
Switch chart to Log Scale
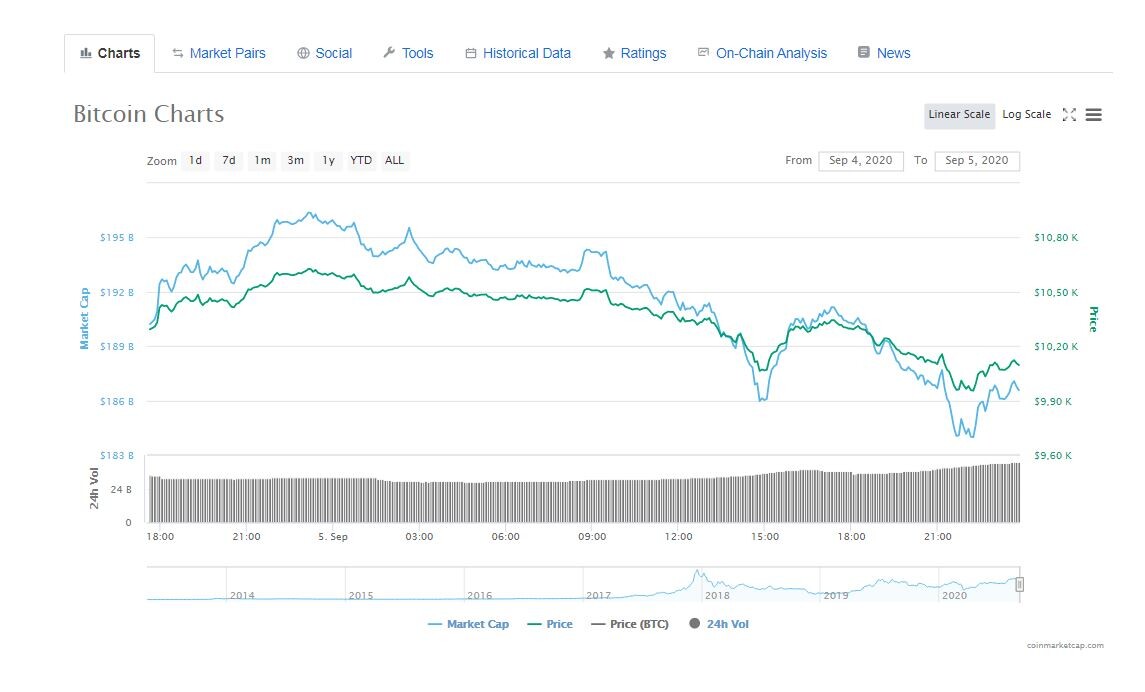(1026, 115)
